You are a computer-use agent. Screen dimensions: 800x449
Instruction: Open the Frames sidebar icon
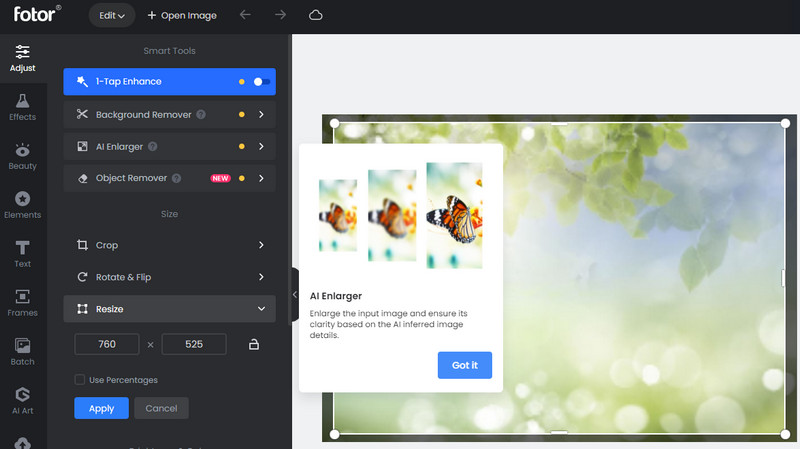[22, 302]
